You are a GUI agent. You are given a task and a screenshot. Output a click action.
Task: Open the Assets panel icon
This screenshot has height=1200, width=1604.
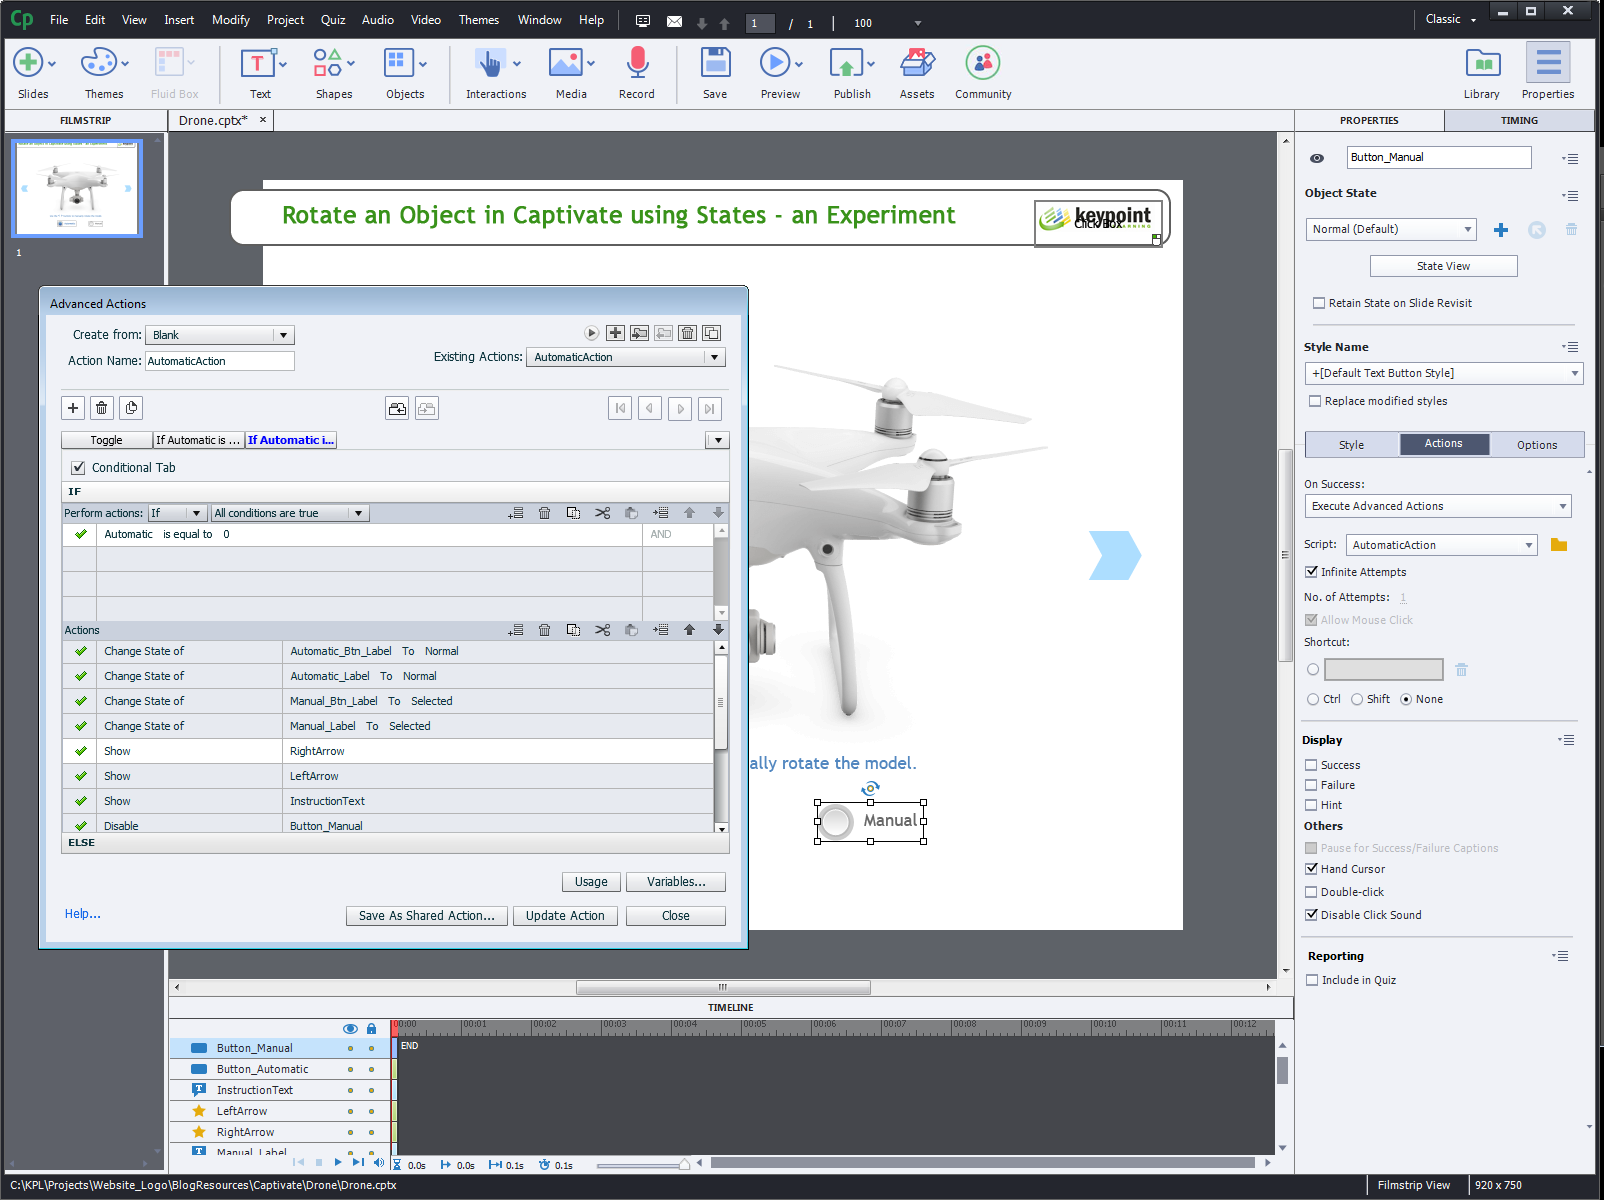click(x=916, y=64)
